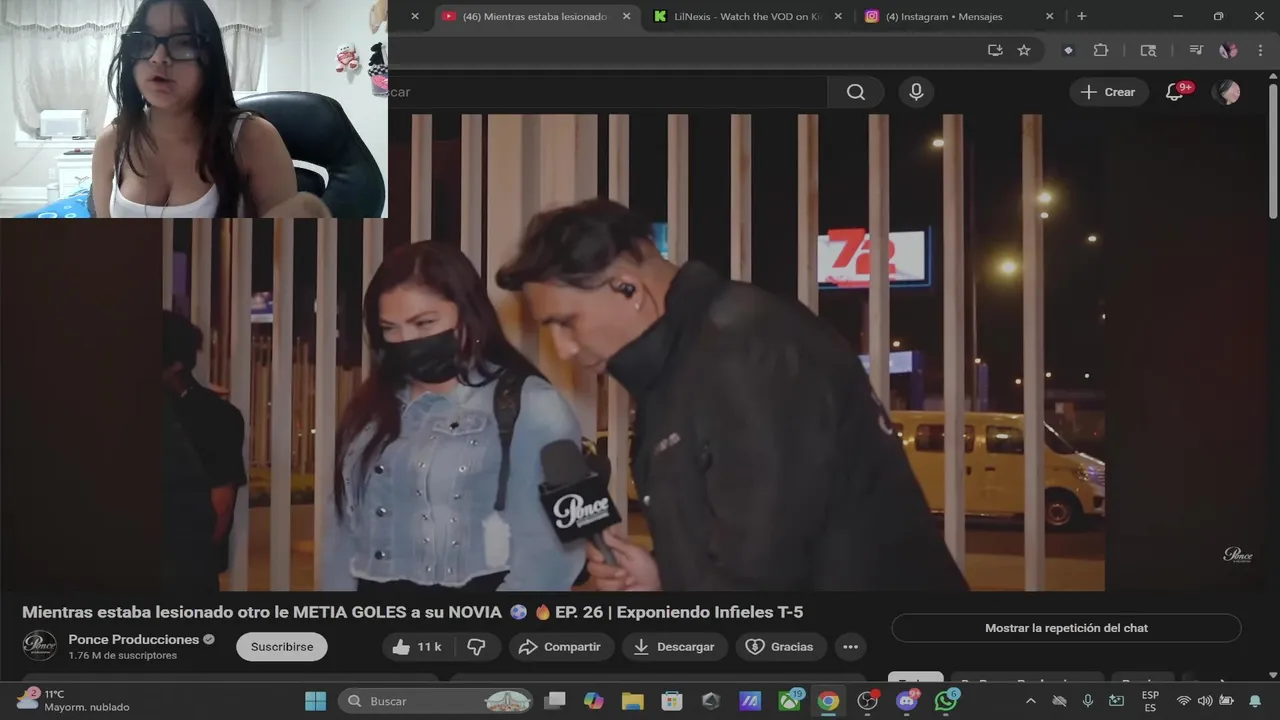Open WhatsApp from the taskbar

click(x=946, y=701)
